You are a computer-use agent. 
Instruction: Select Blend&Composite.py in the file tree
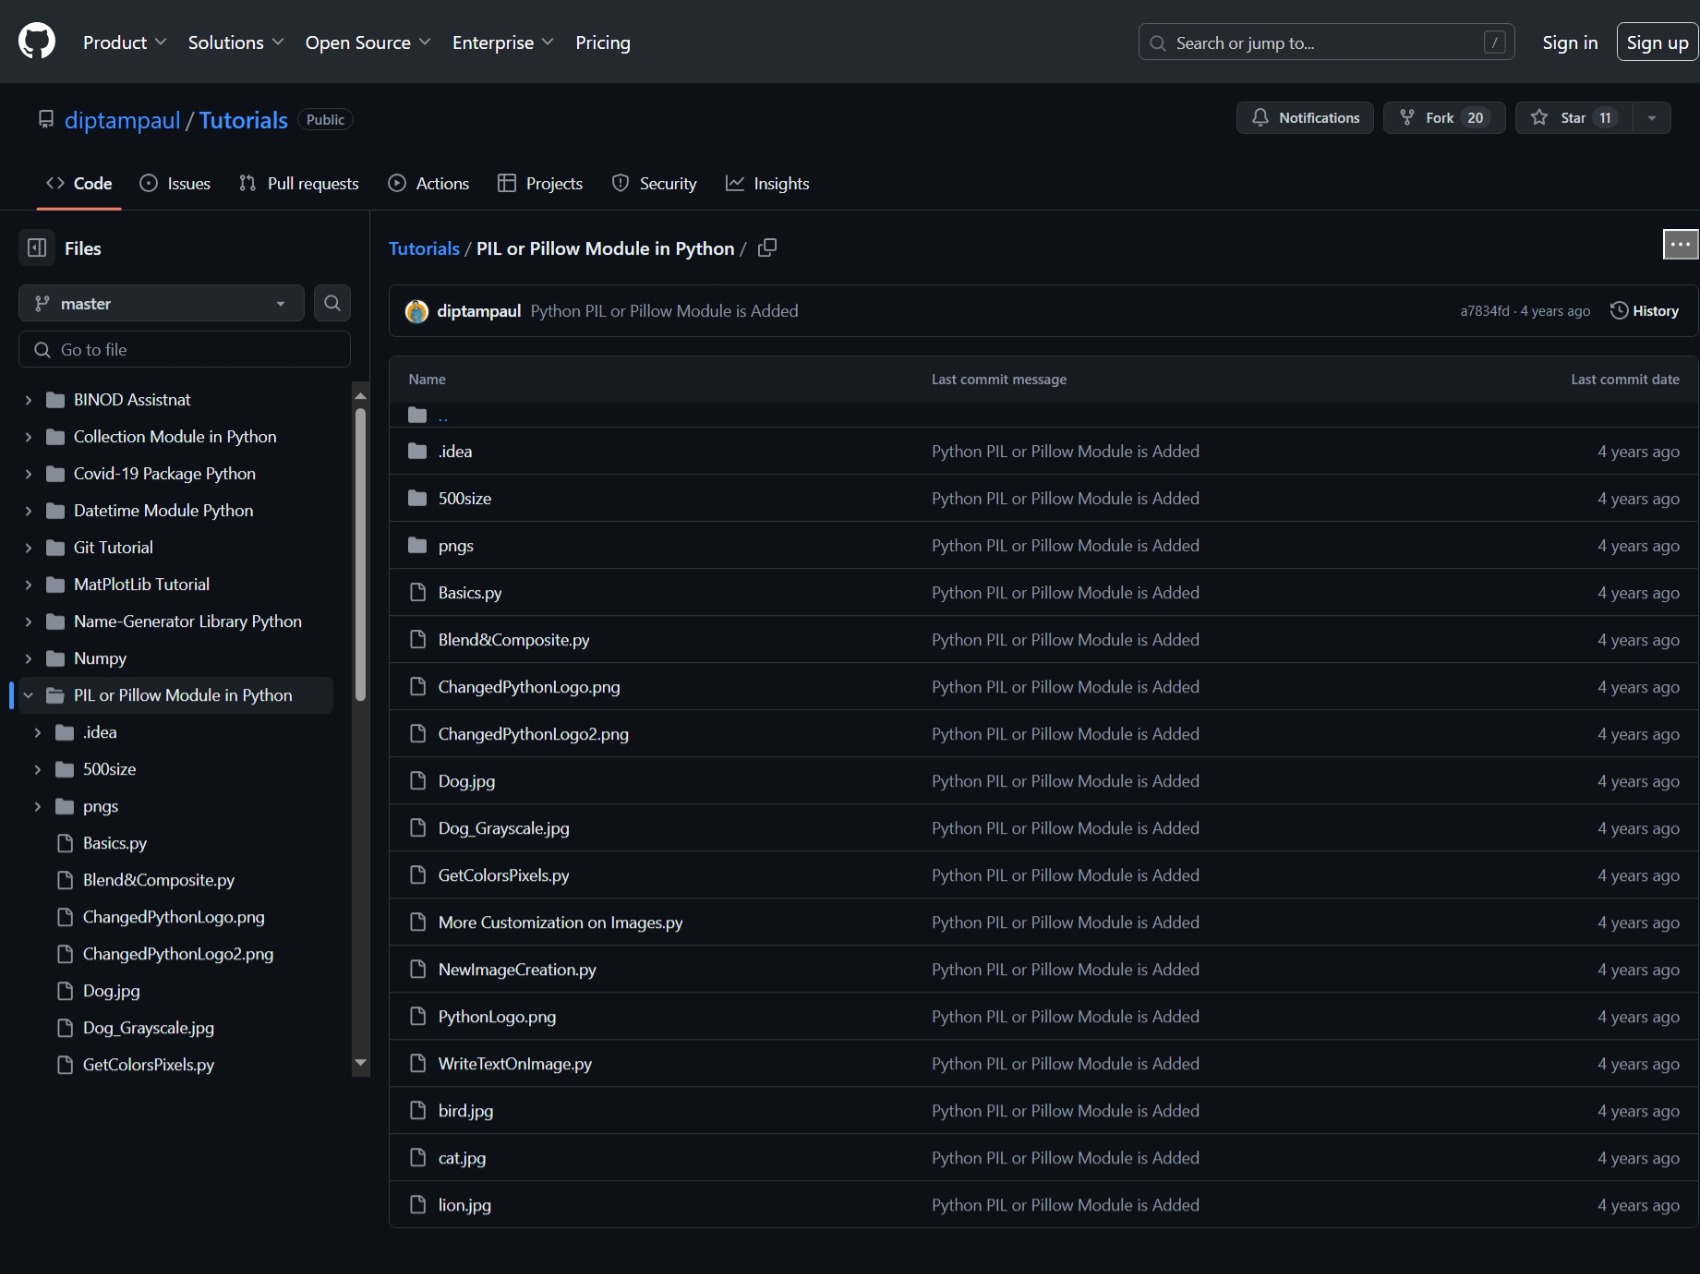(x=158, y=880)
